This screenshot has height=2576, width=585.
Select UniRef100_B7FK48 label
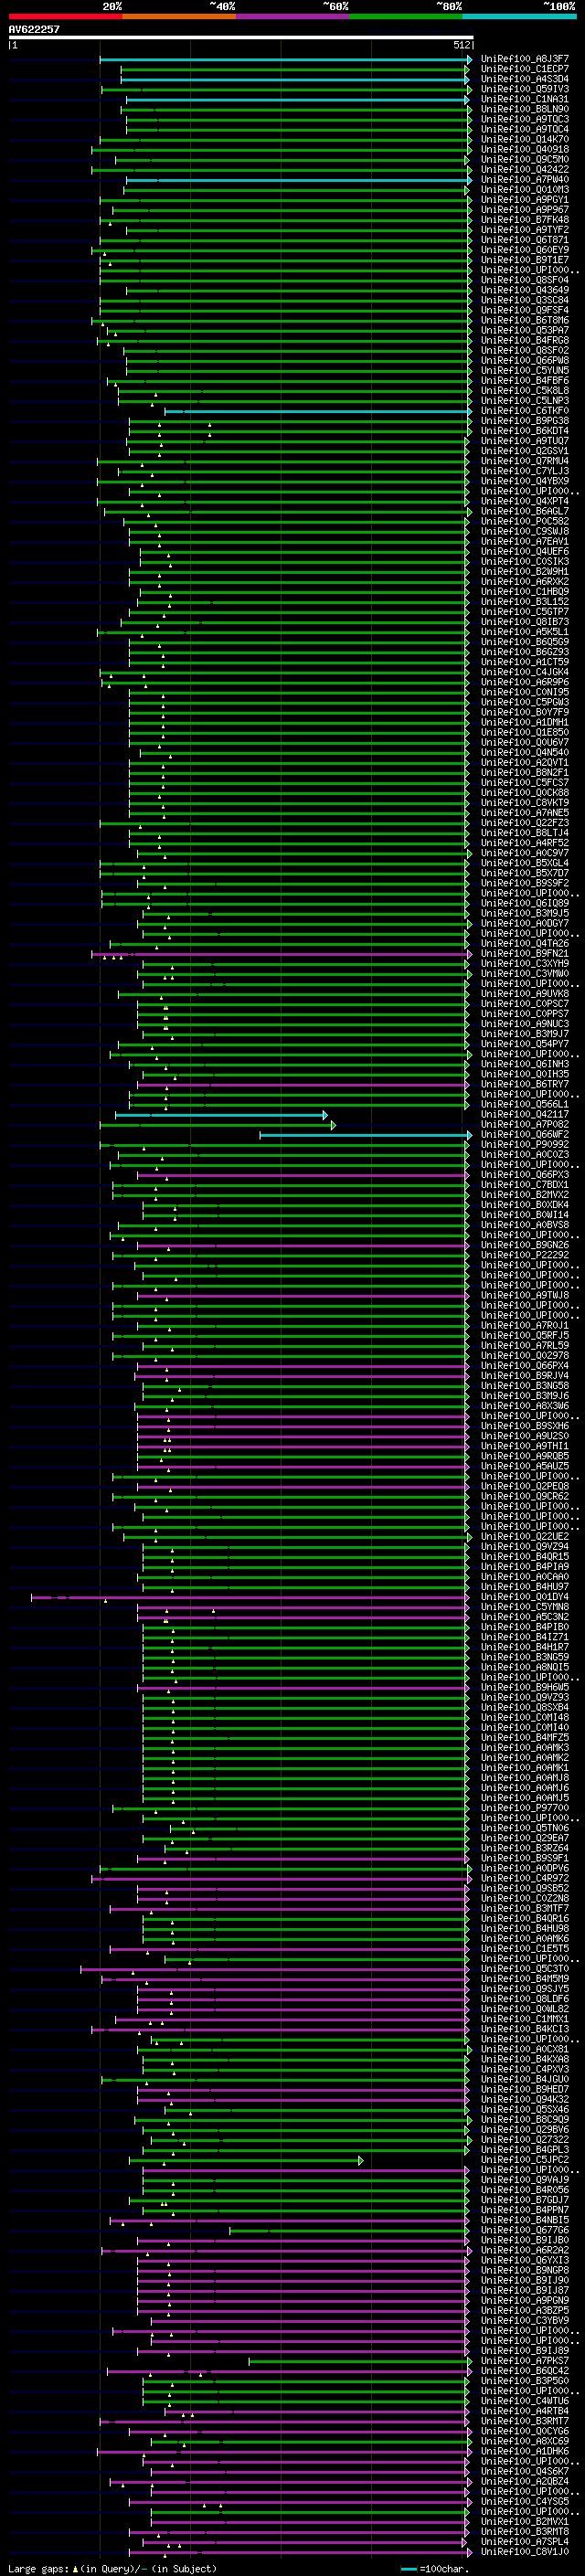(525, 220)
